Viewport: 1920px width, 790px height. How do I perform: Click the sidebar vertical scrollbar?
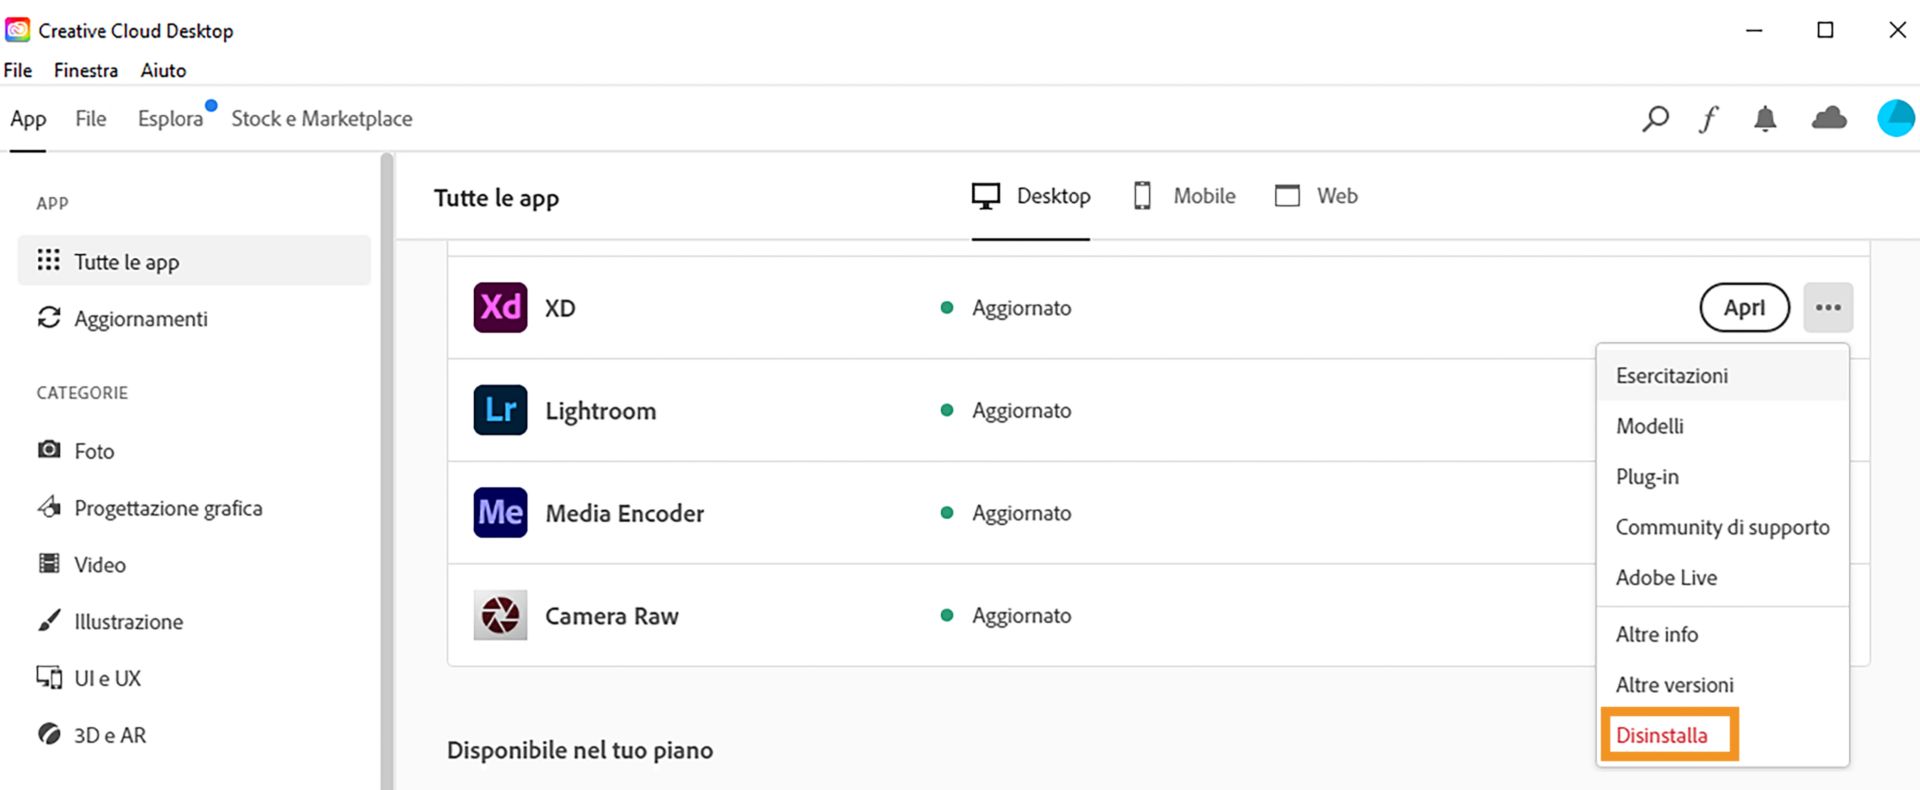(387, 470)
